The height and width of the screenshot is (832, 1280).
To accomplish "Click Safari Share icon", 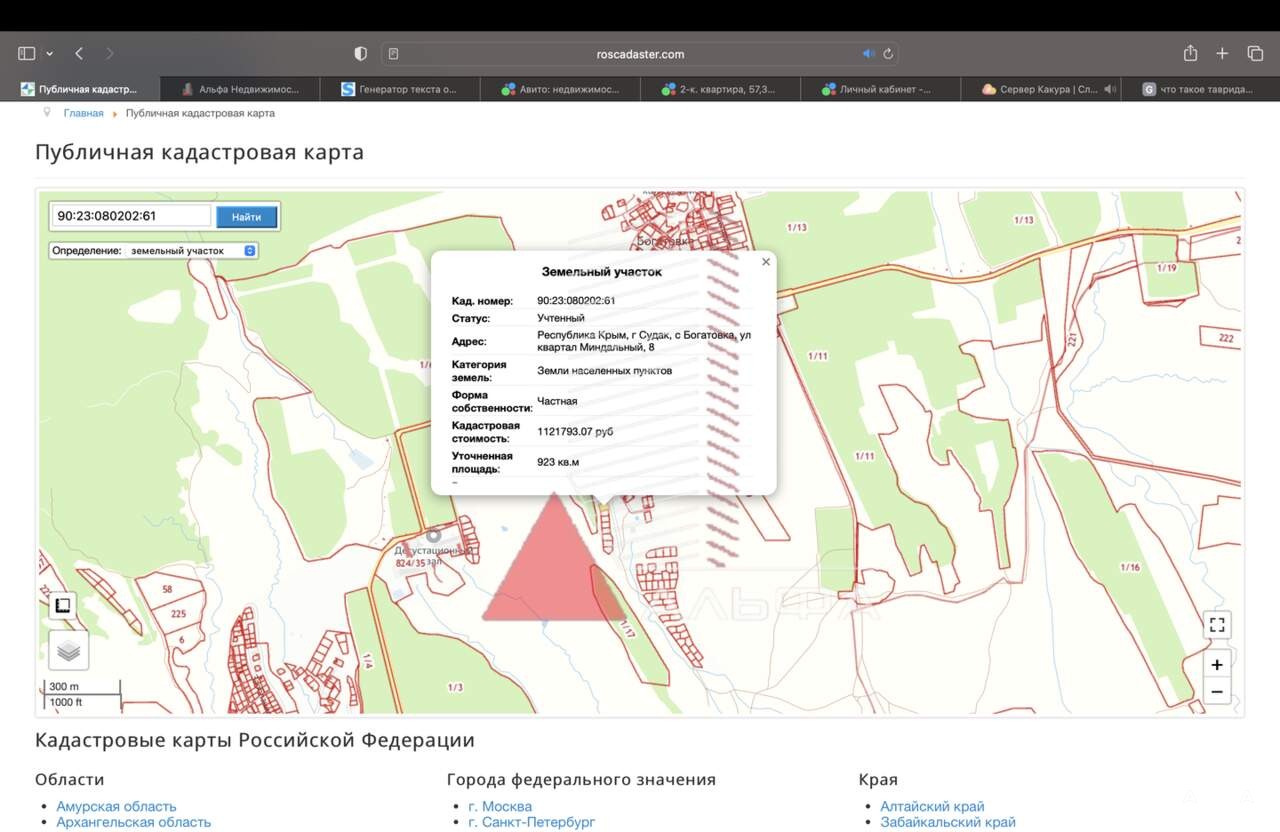I will click(1190, 54).
